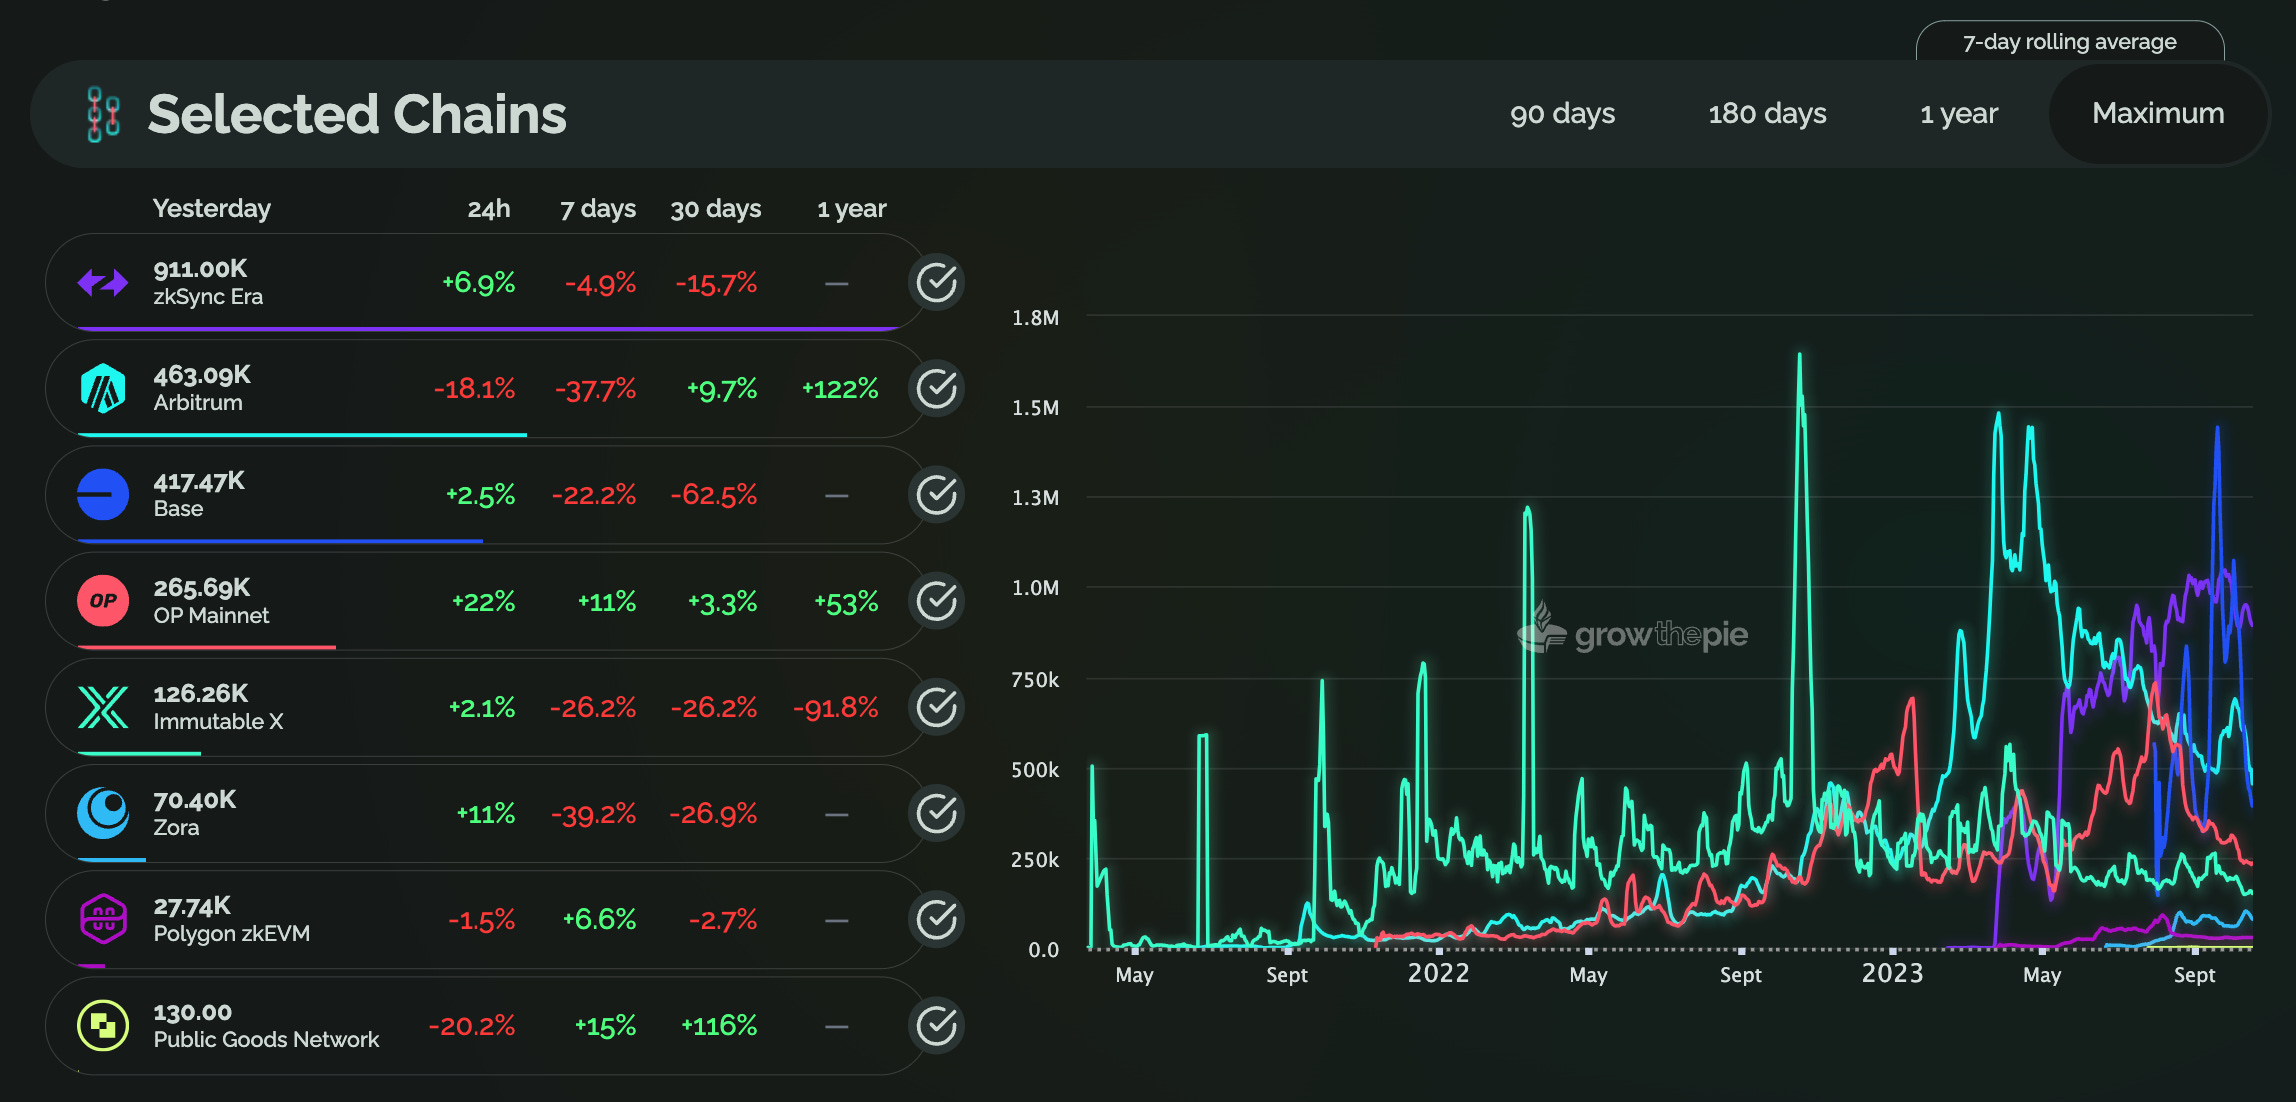Click the zkSync Era name label

tap(208, 297)
